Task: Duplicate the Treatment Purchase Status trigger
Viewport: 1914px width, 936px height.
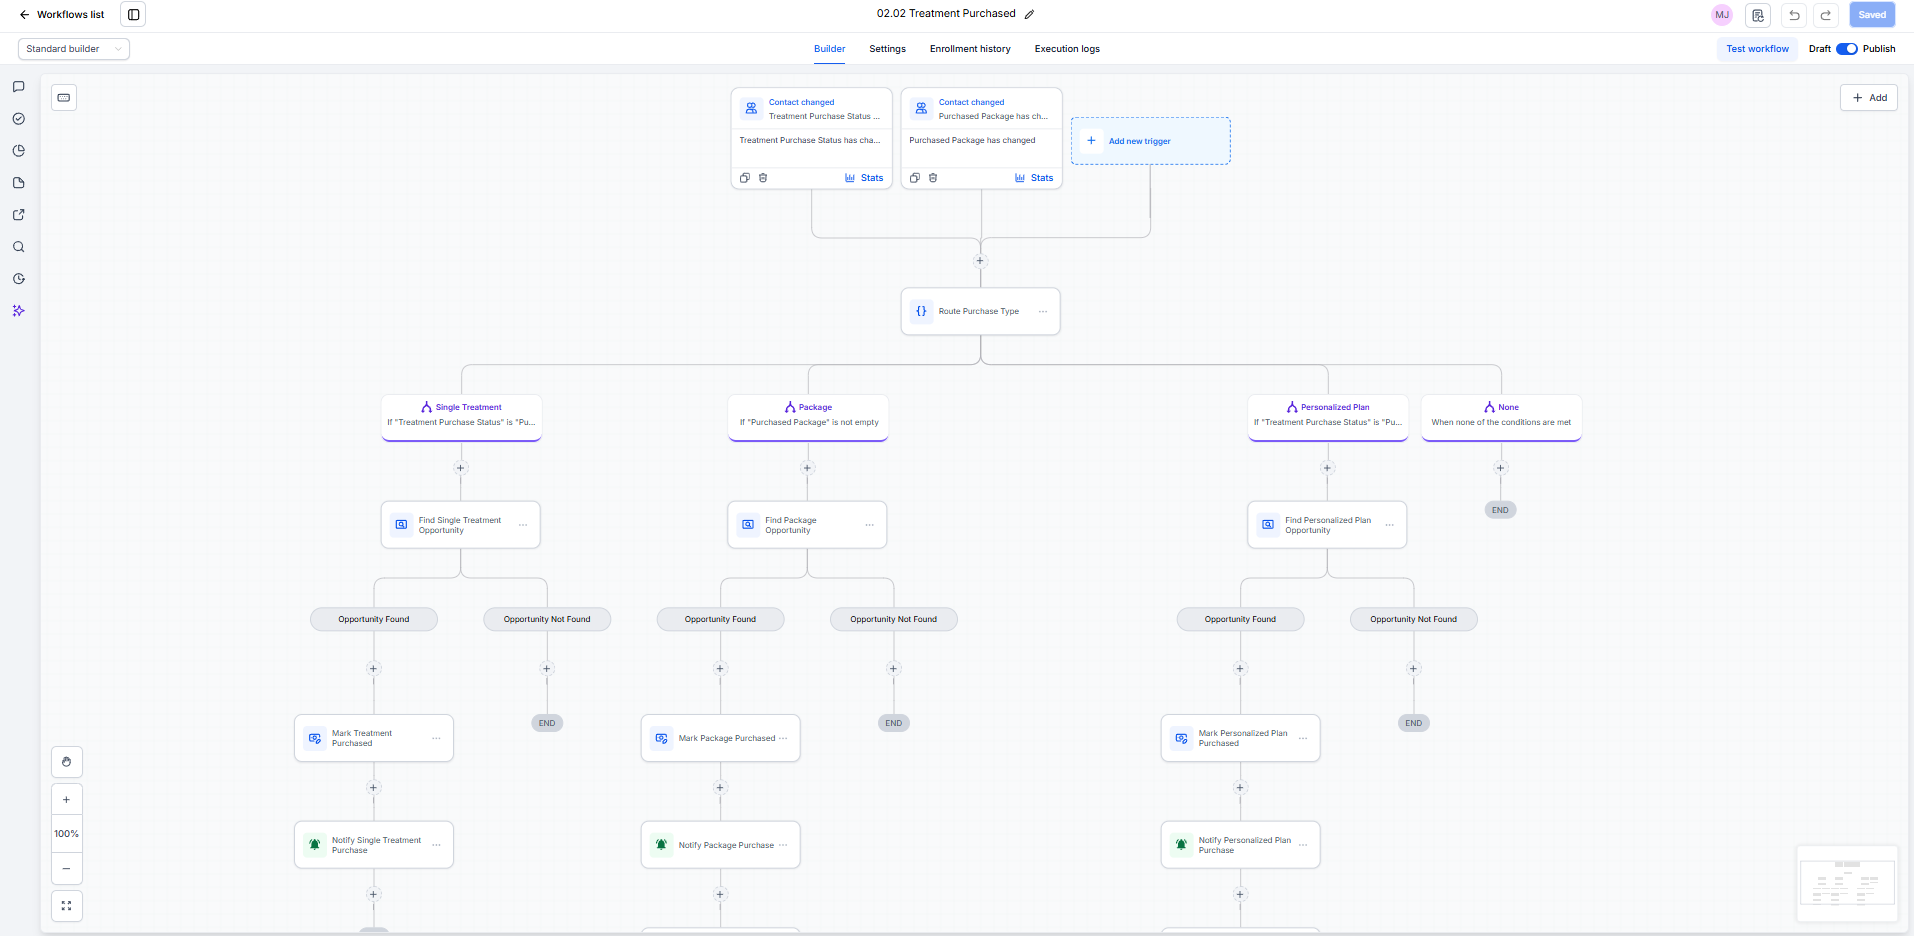Action: click(x=744, y=178)
